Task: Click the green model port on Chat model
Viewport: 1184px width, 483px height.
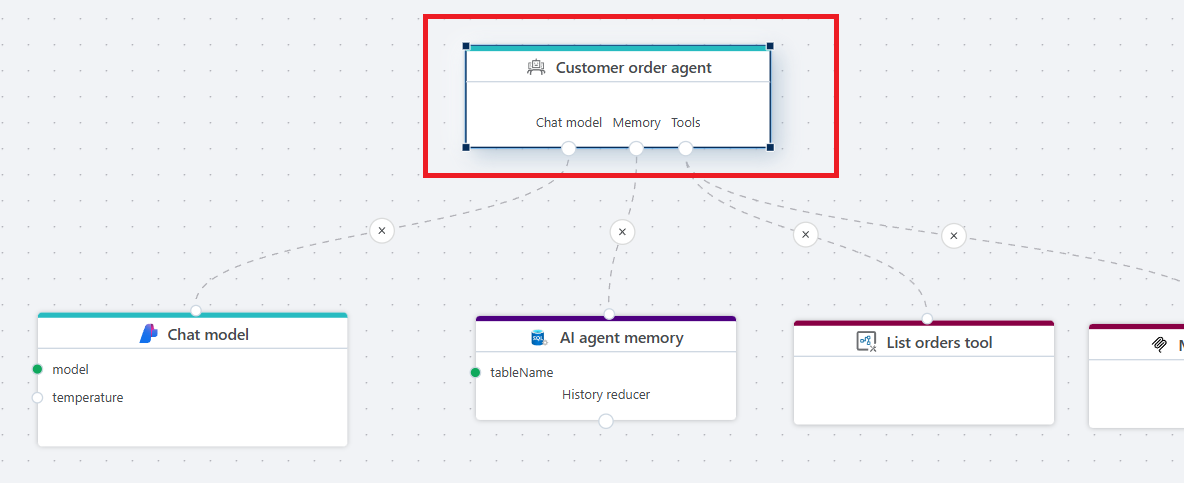Action: click(38, 369)
